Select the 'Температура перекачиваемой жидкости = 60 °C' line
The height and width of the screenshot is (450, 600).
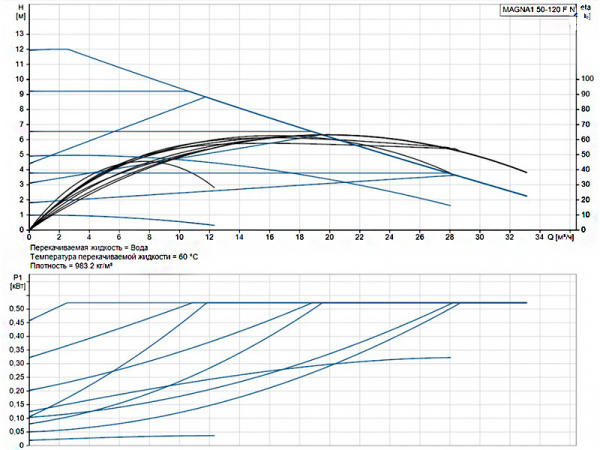pyautogui.click(x=114, y=258)
